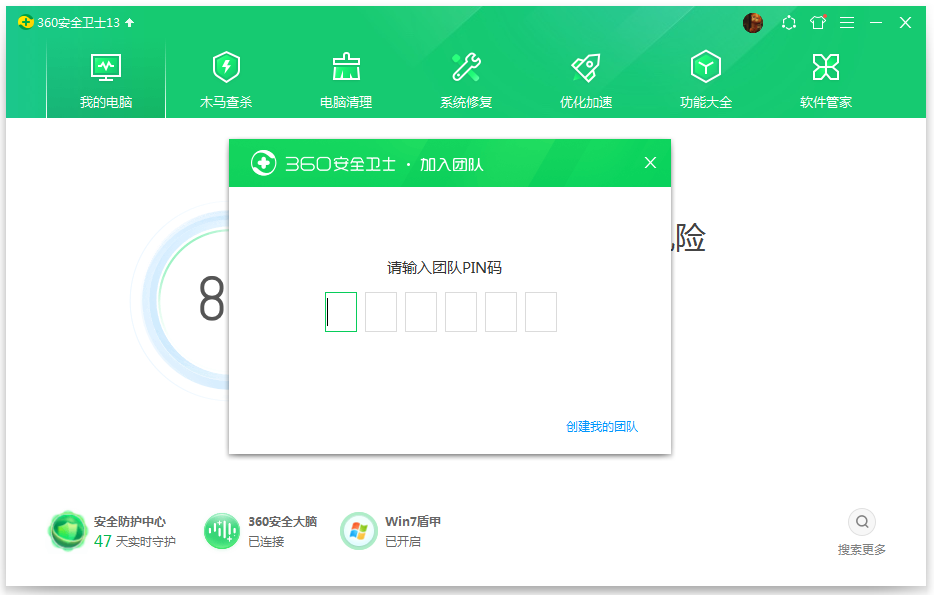
Task: Open the 360安全大脑 icon
Action: click(x=222, y=531)
